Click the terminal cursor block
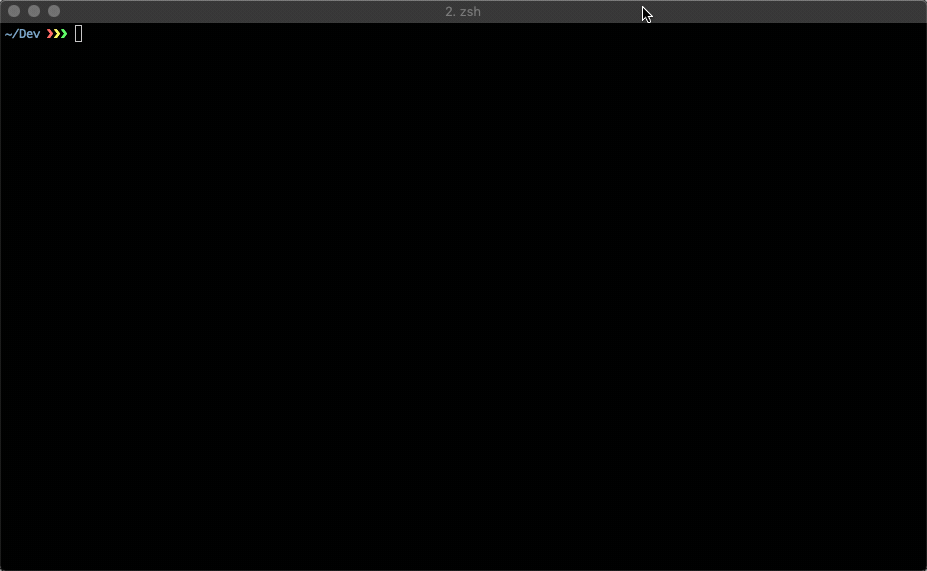 [x=79, y=34]
